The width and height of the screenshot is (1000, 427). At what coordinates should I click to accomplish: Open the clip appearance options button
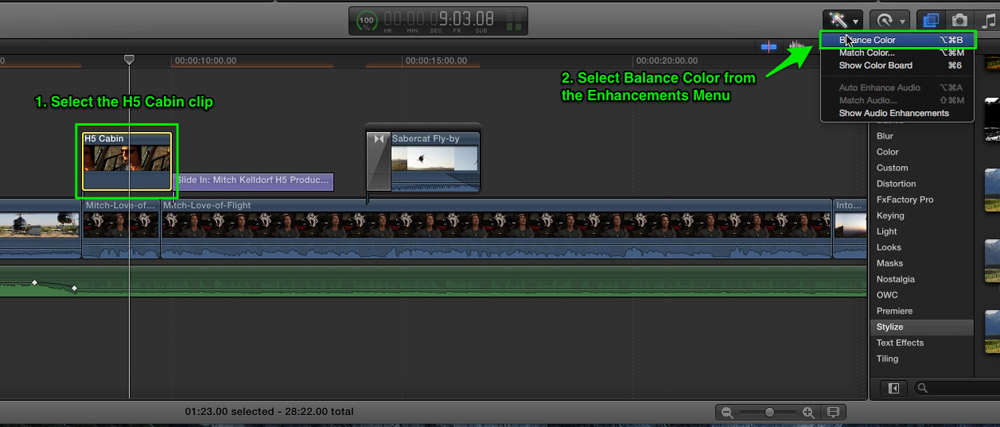coord(832,412)
